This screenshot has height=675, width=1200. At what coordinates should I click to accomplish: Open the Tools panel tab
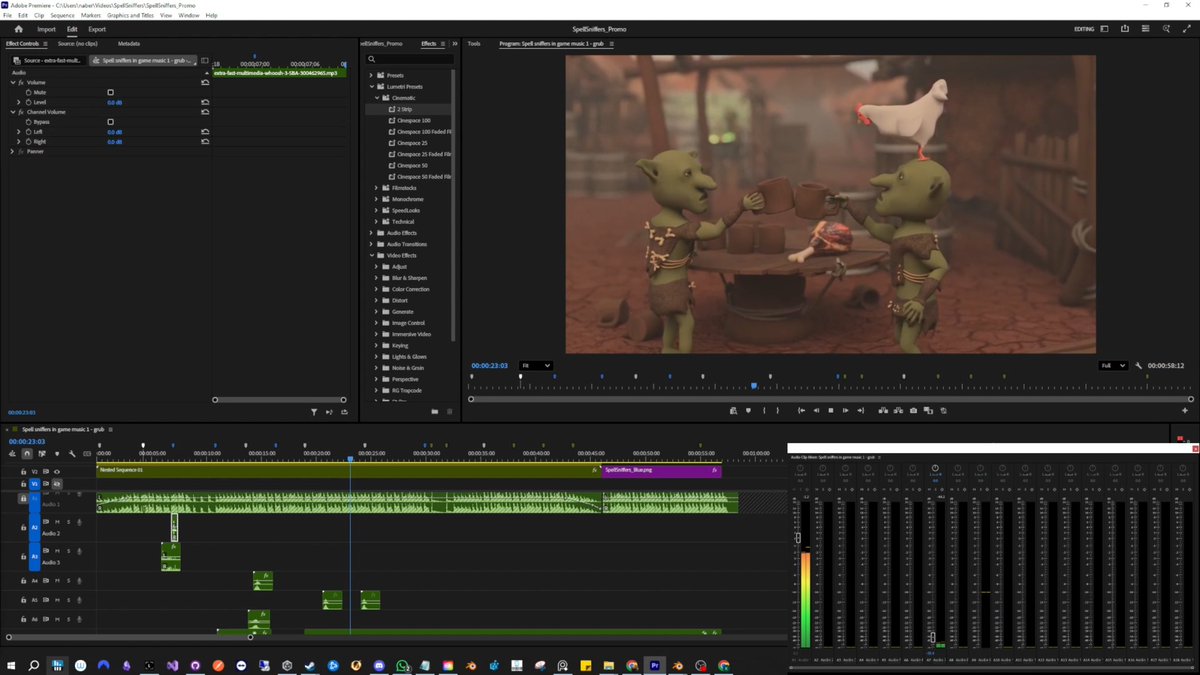point(474,44)
